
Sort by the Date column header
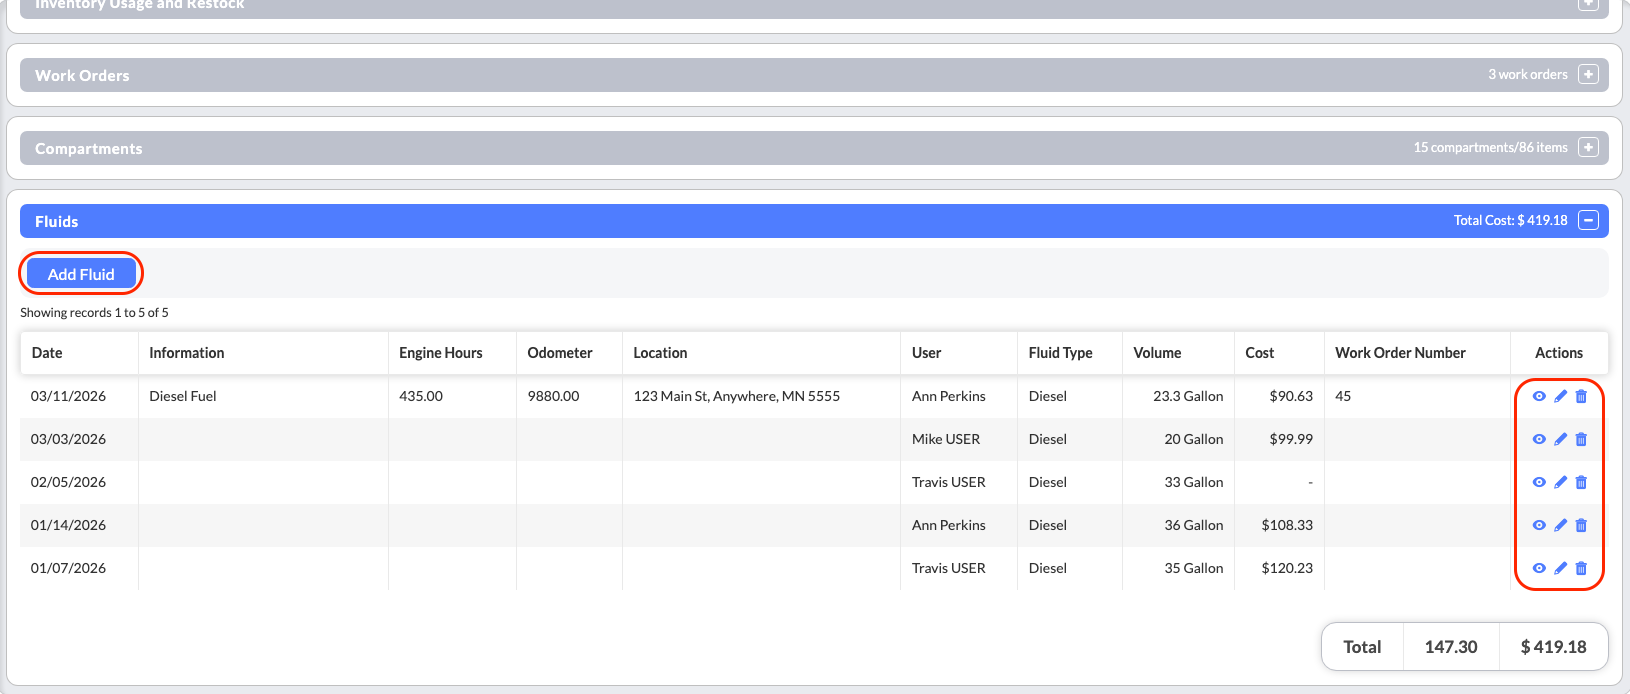click(47, 353)
